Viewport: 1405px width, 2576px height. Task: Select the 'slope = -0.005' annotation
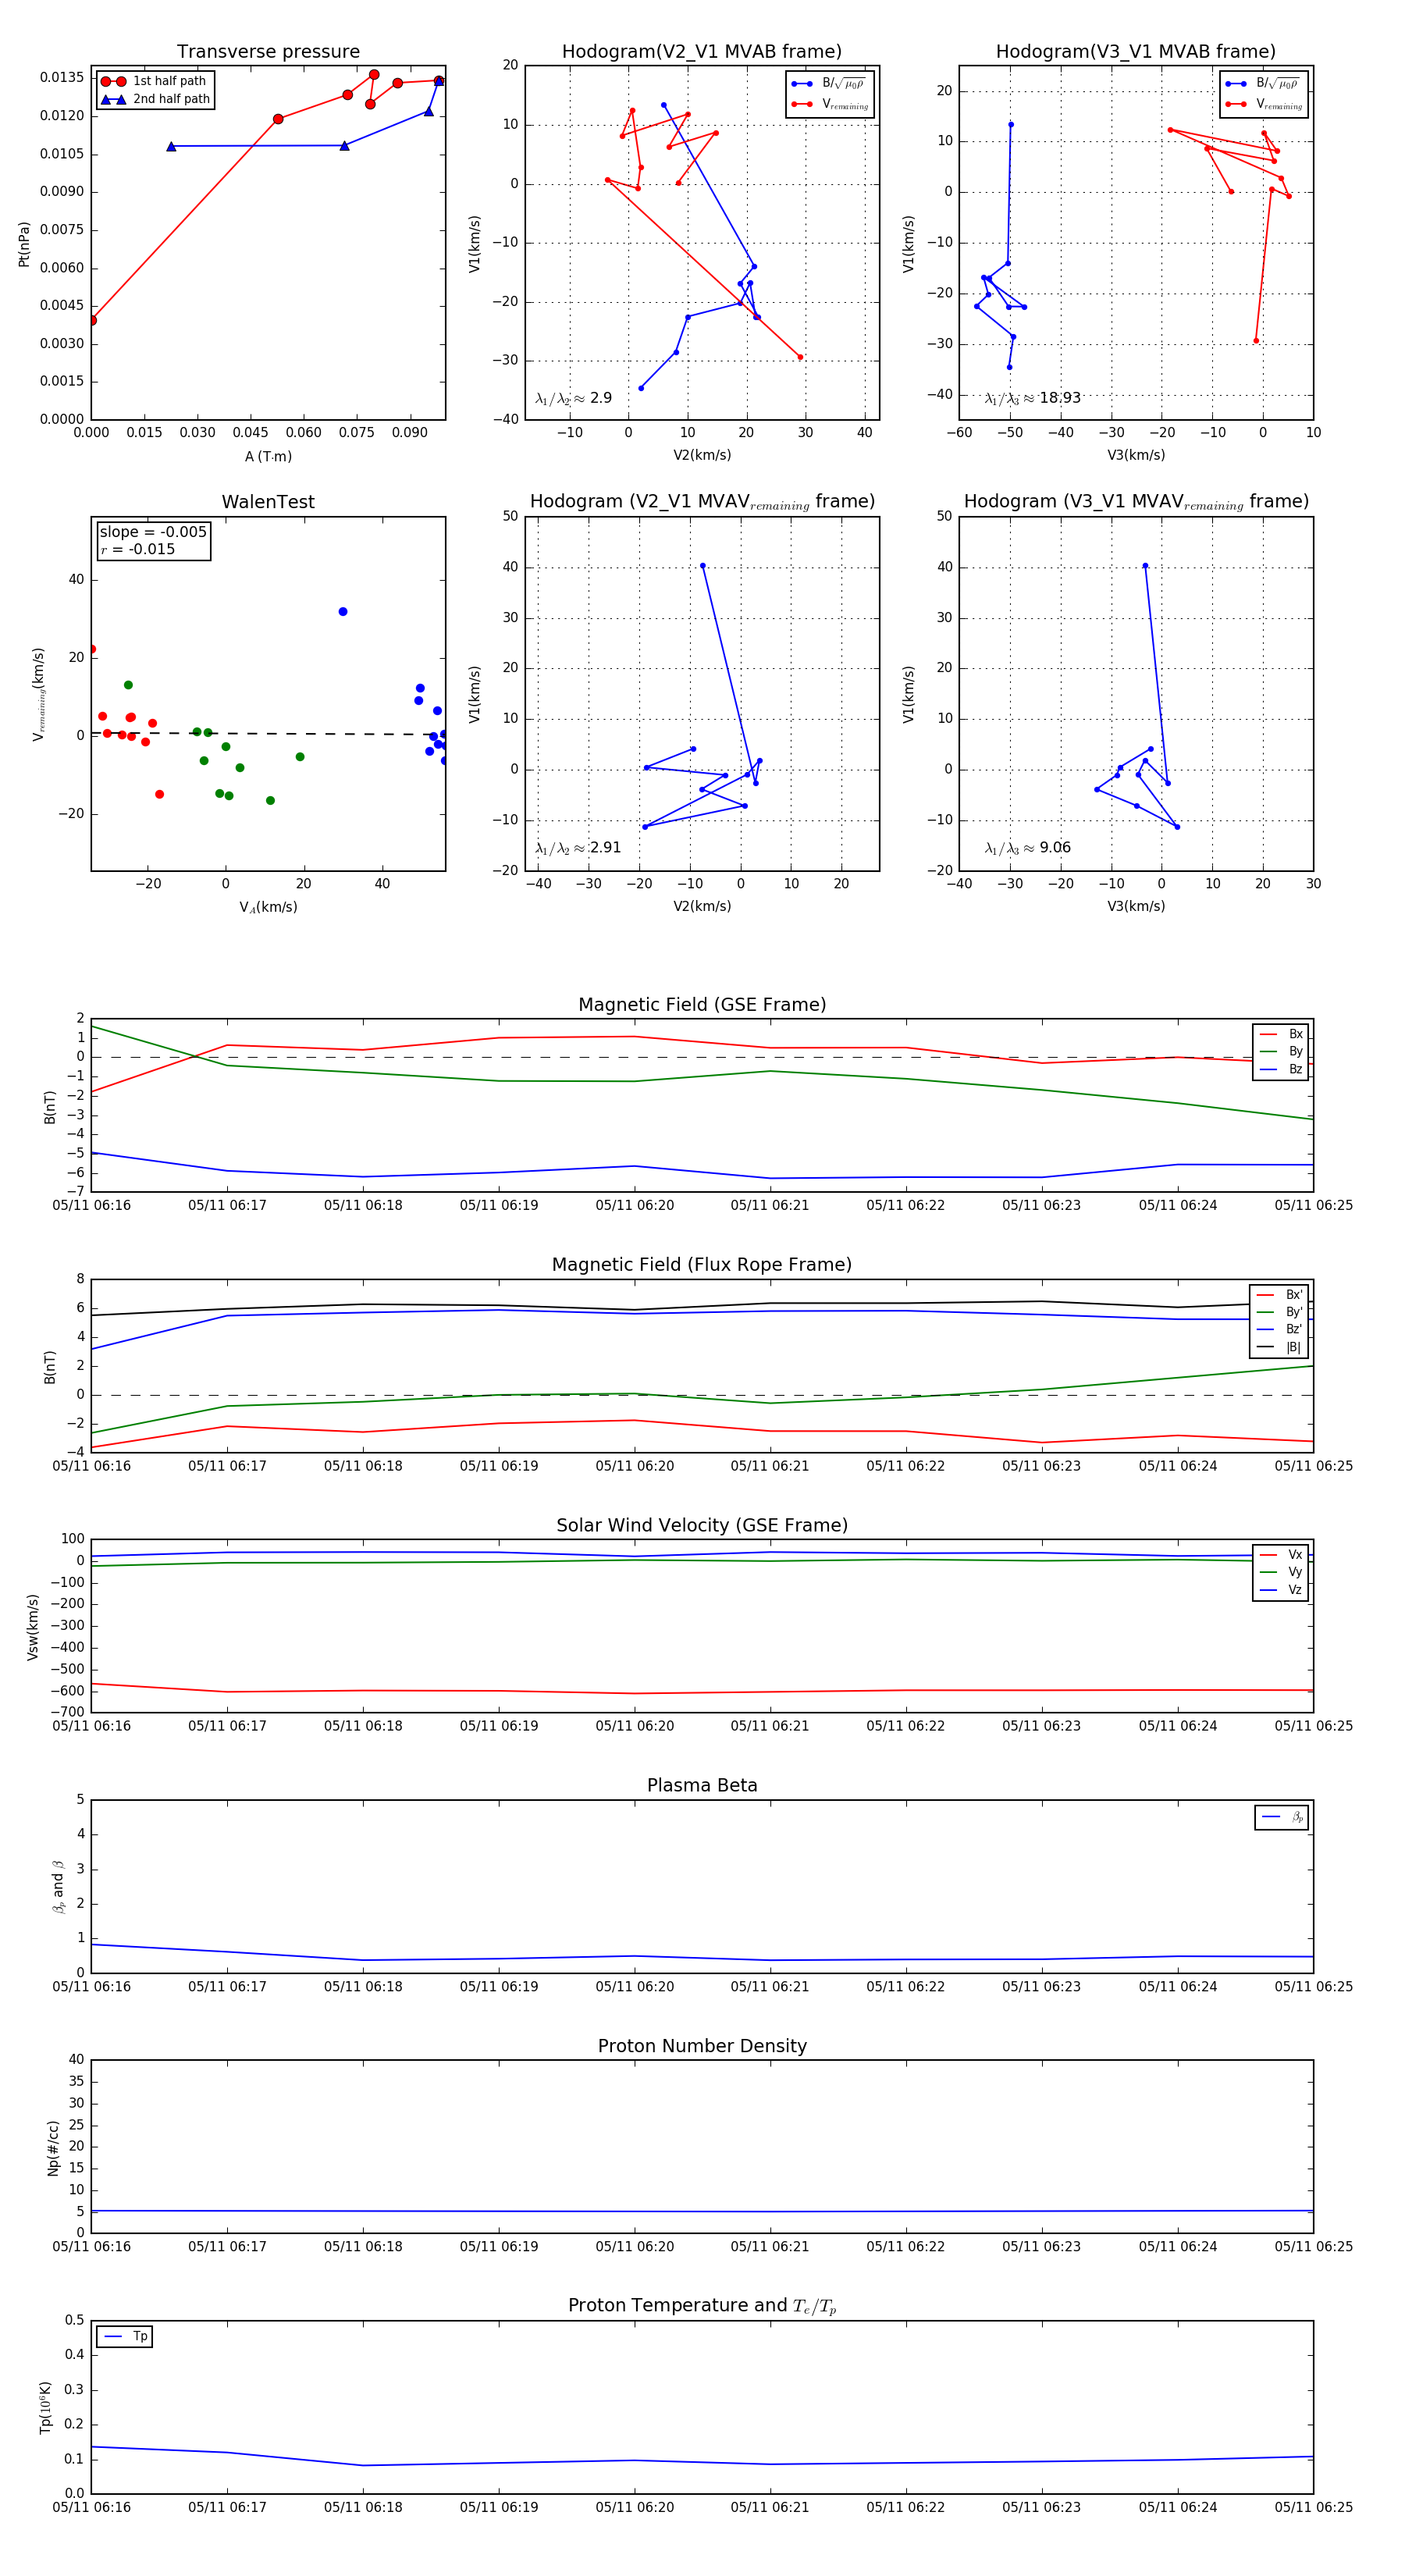tap(153, 532)
